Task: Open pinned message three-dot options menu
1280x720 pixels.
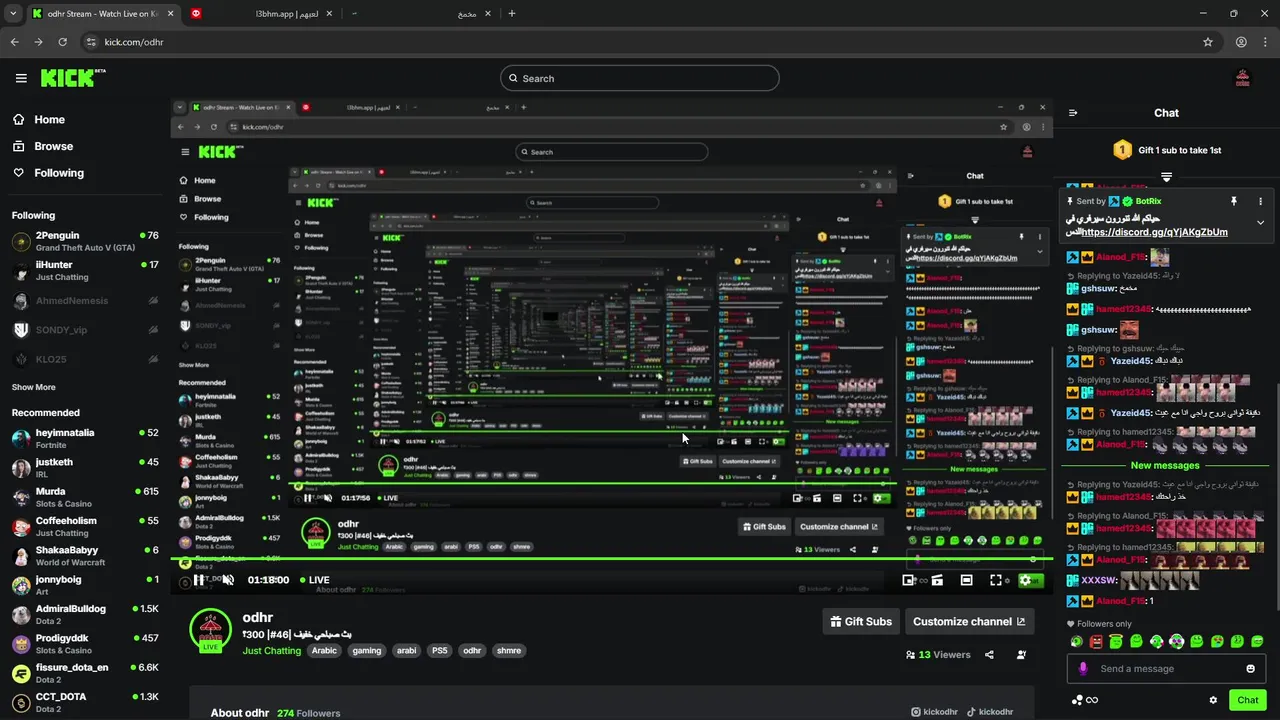Action: click(1260, 201)
